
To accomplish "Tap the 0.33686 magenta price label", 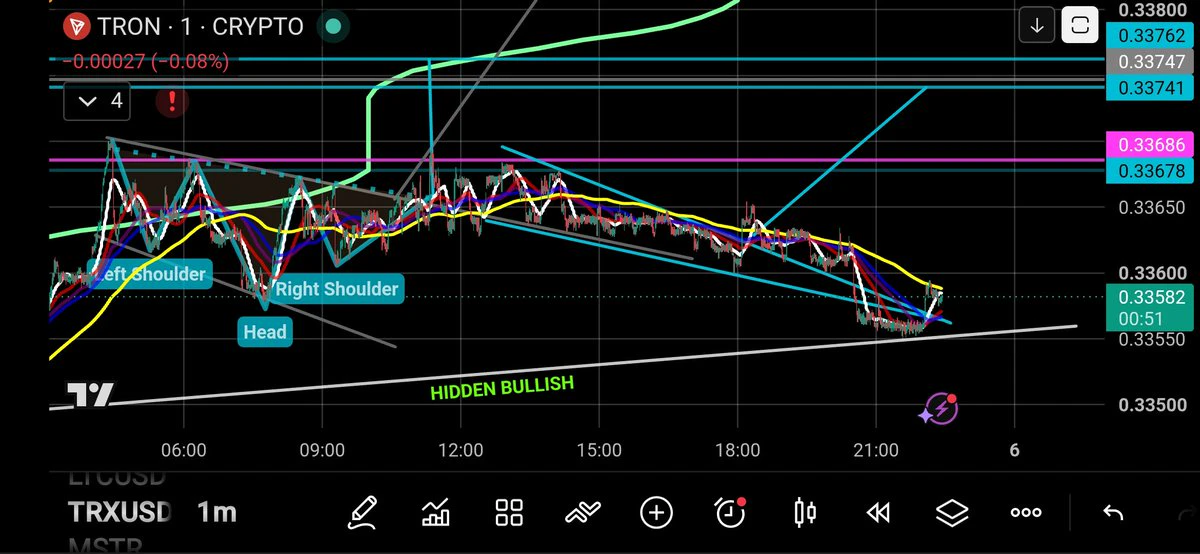I will 1152,146.
